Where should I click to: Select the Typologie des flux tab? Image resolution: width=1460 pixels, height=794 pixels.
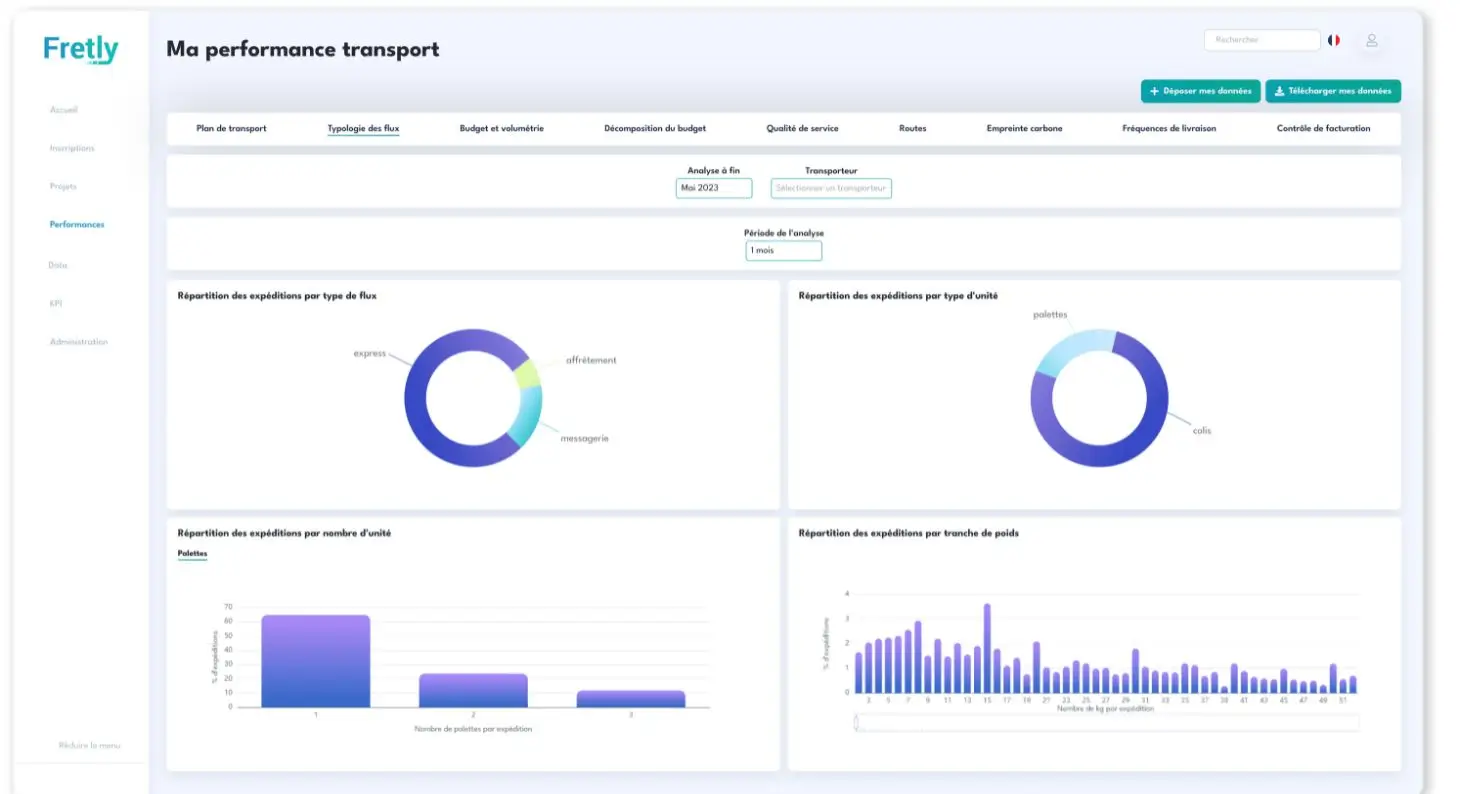pos(363,128)
